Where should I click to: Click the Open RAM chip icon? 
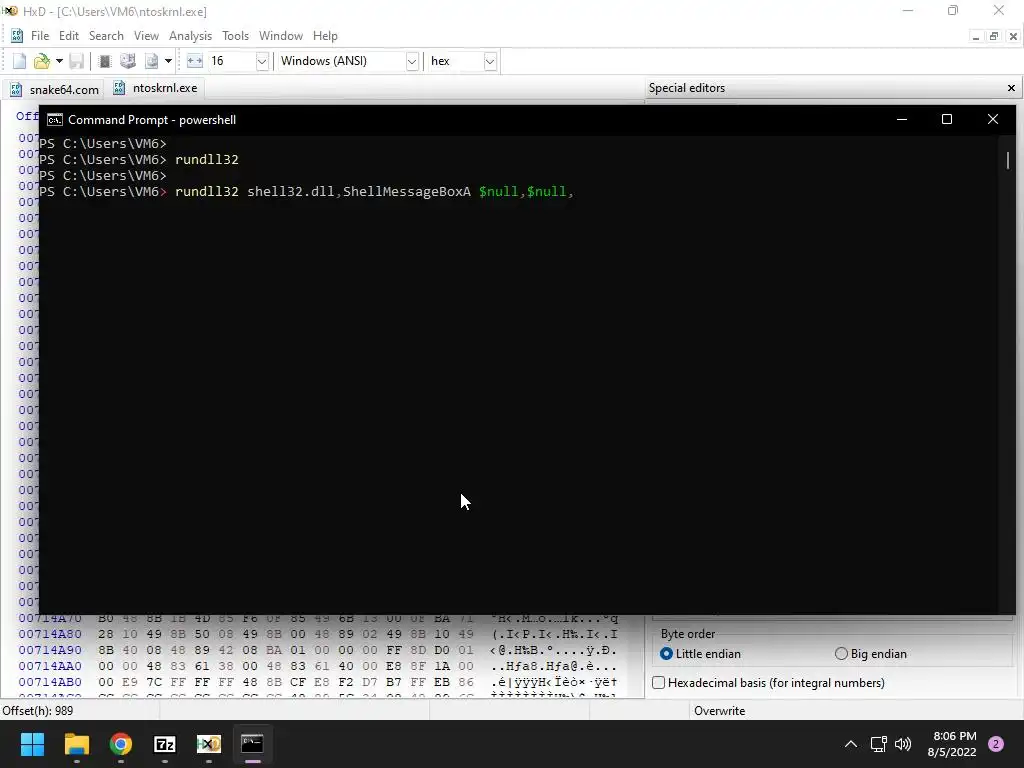[104, 61]
